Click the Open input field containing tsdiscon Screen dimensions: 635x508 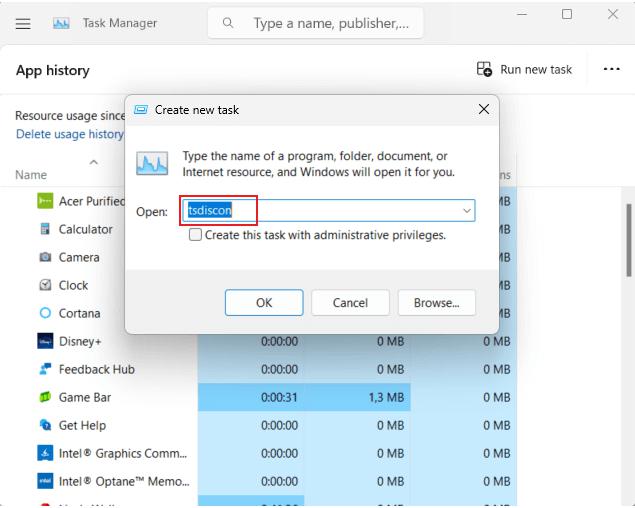coord(328,211)
